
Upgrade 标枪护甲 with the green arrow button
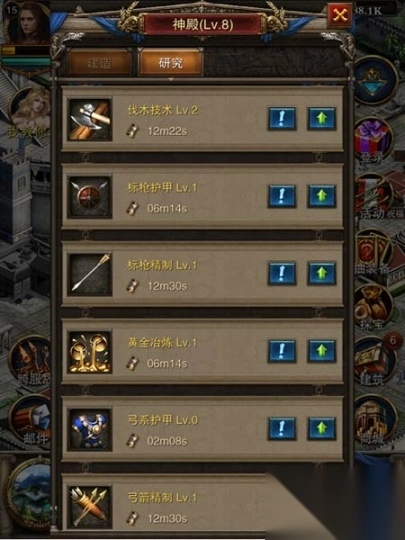321,196
